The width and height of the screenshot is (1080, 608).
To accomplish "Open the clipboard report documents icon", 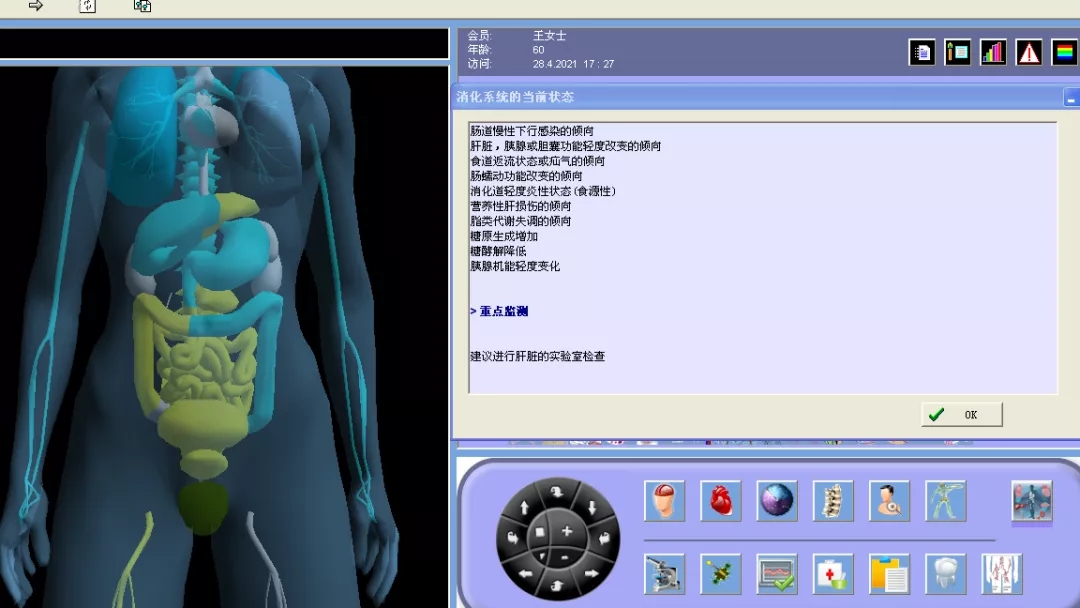I will coord(889,573).
